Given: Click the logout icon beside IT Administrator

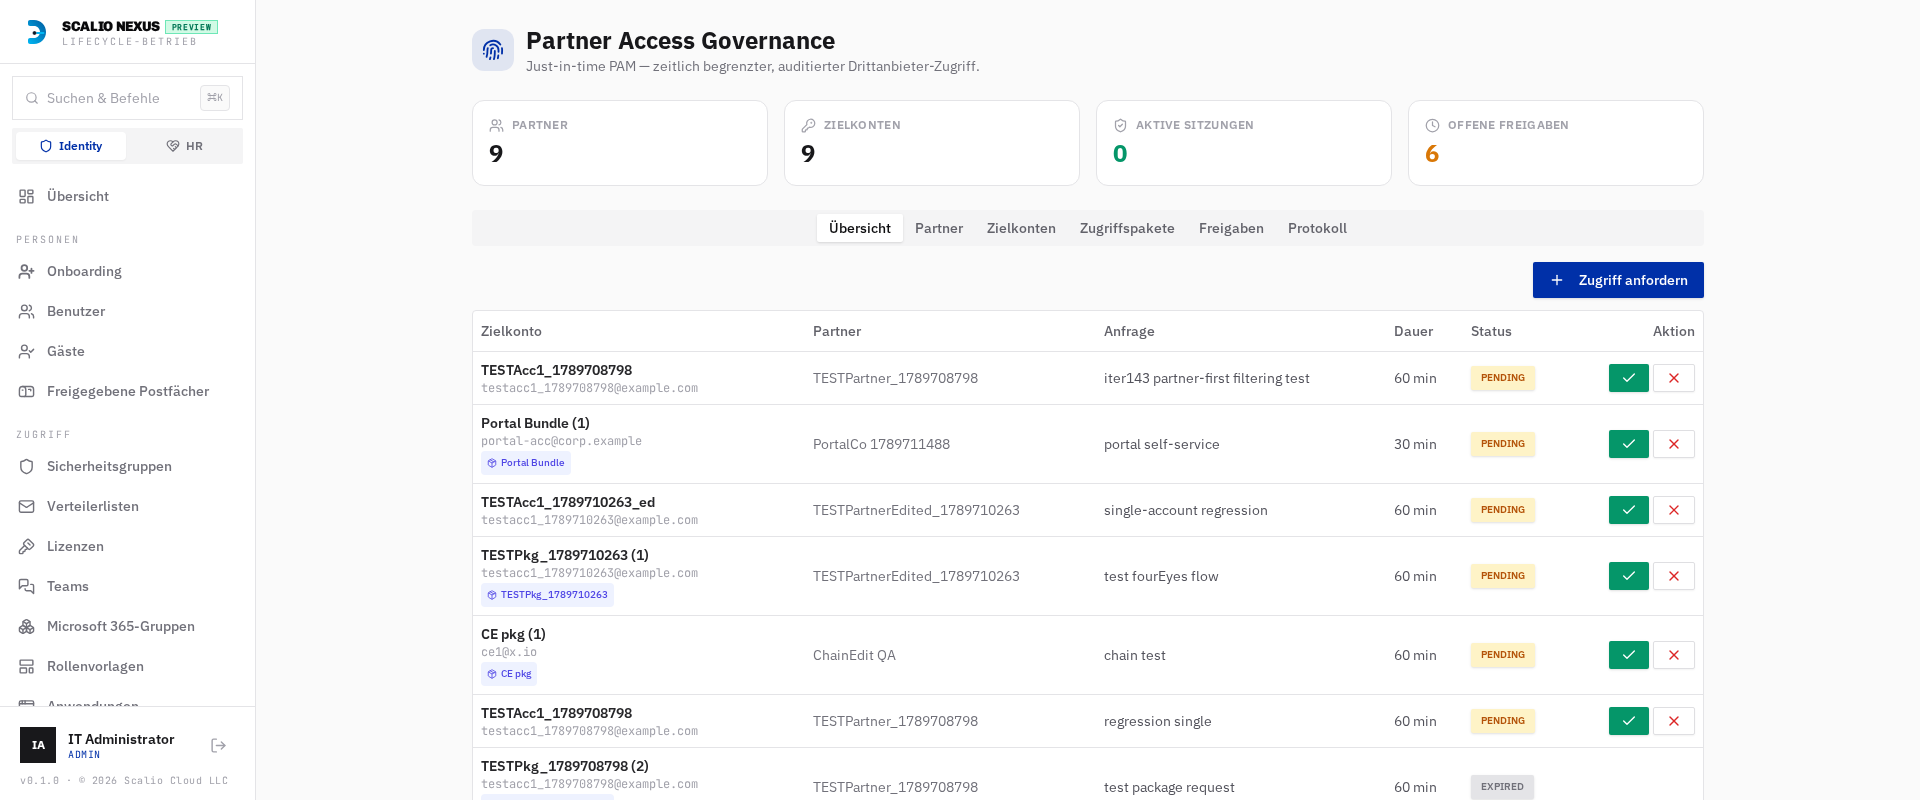Looking at the screenshot, I should pos(219,745).
